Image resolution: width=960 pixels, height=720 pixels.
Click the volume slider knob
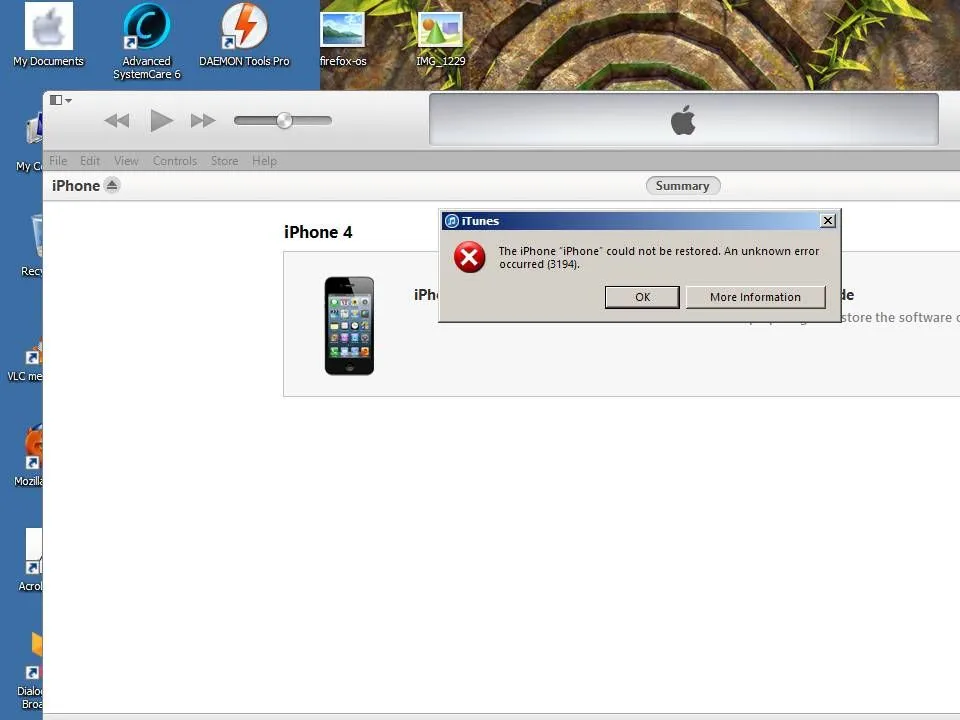[x=284, y=121]
